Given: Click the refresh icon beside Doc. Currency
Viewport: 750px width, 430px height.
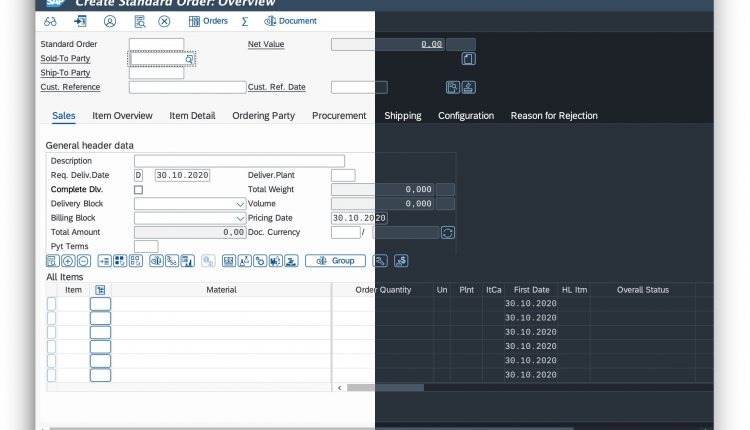Looking at the screenshot, I should click(448, 233).
